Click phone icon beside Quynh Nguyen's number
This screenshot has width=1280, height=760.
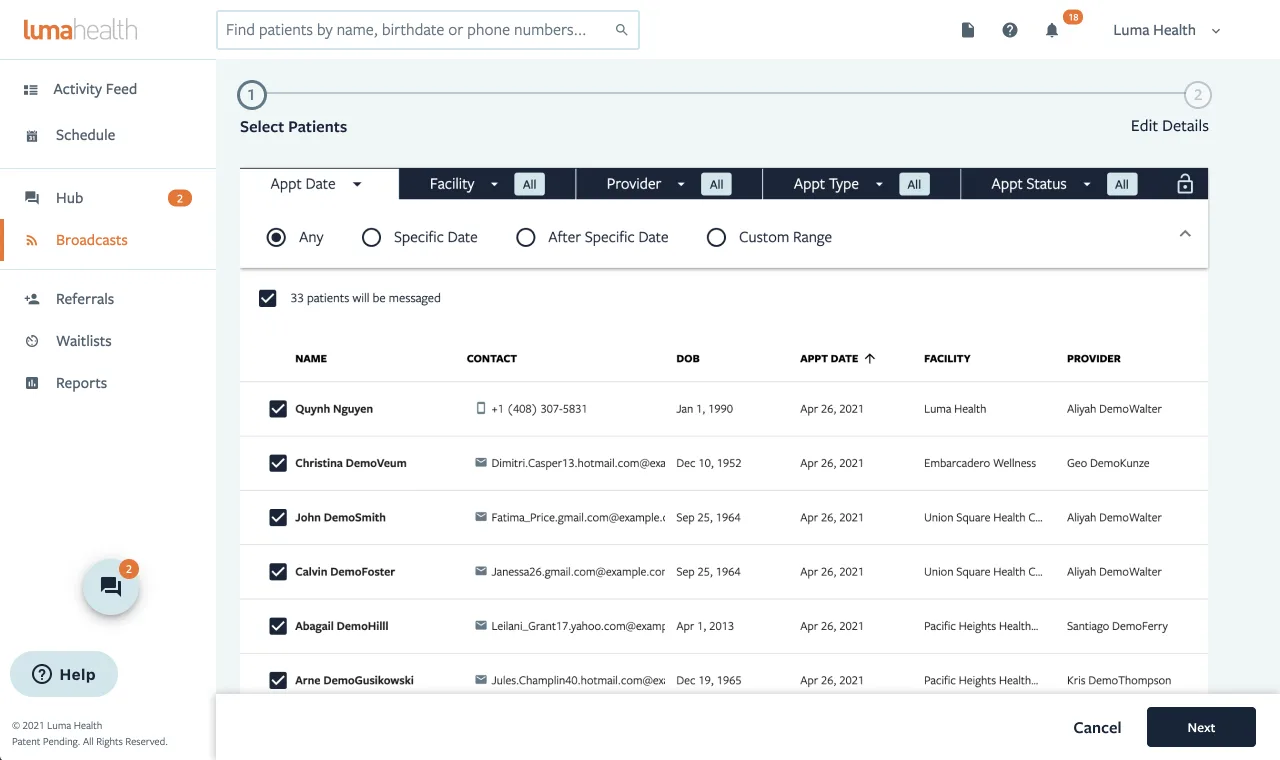(x=481, y=409)
